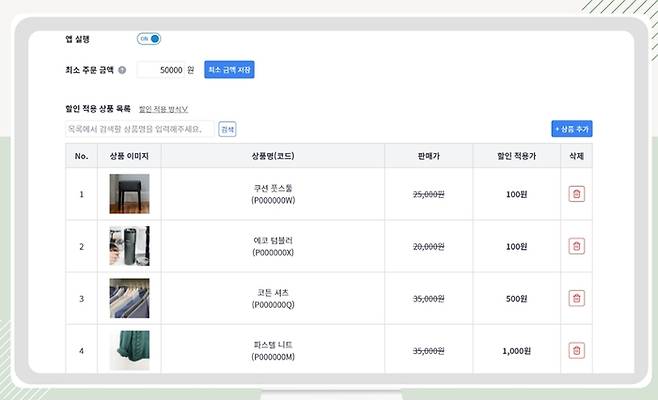Delete the 코튼 셔츠 row with trash icon

tap(577, 298)
